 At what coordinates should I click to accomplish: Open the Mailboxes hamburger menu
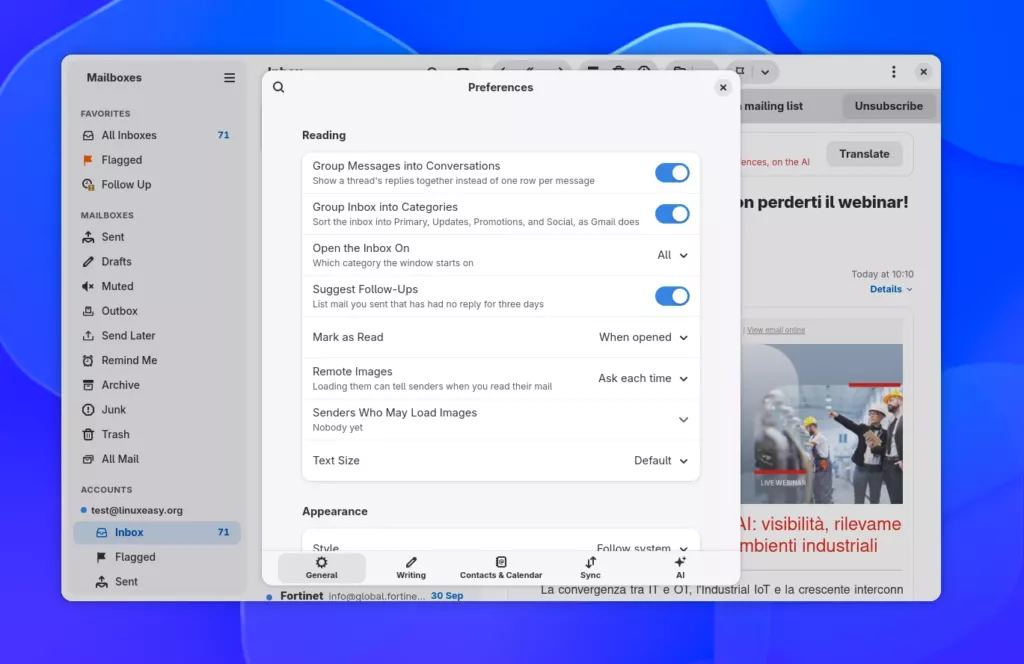coord(229,78)
